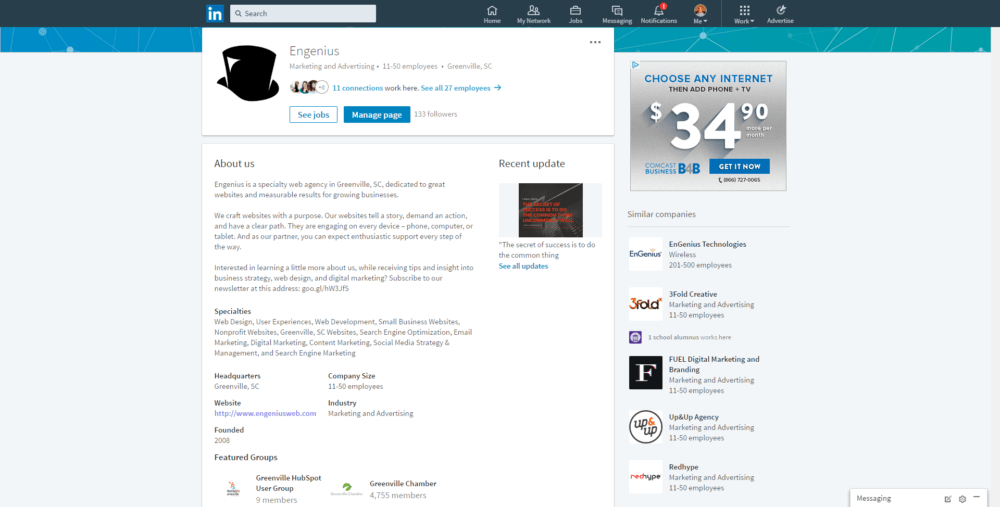Click the ad choices icon on advertisement
Viewport: 1000px width, 507px height.
[635, 65]
